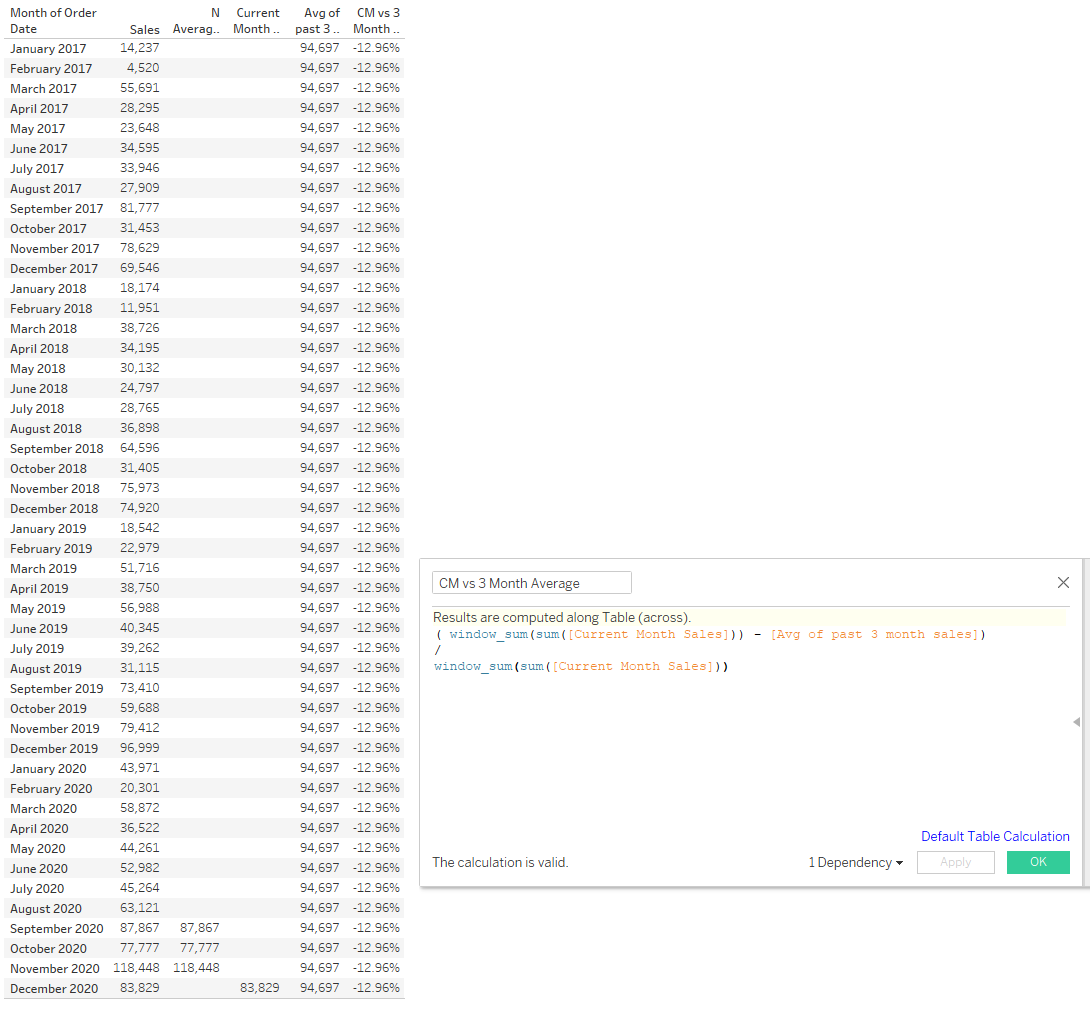Viewport: 1090px width, 1017px height.
Task: Click Sales value 81,777
Action: [140, 208]
